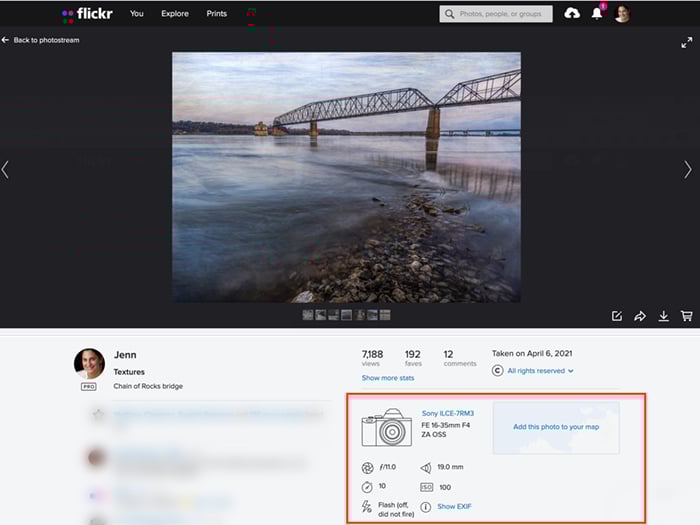Open the All rights reserved dropdown
Image resolution: width=700 pixels, height=525 pixels.
(x=540, y=371)
